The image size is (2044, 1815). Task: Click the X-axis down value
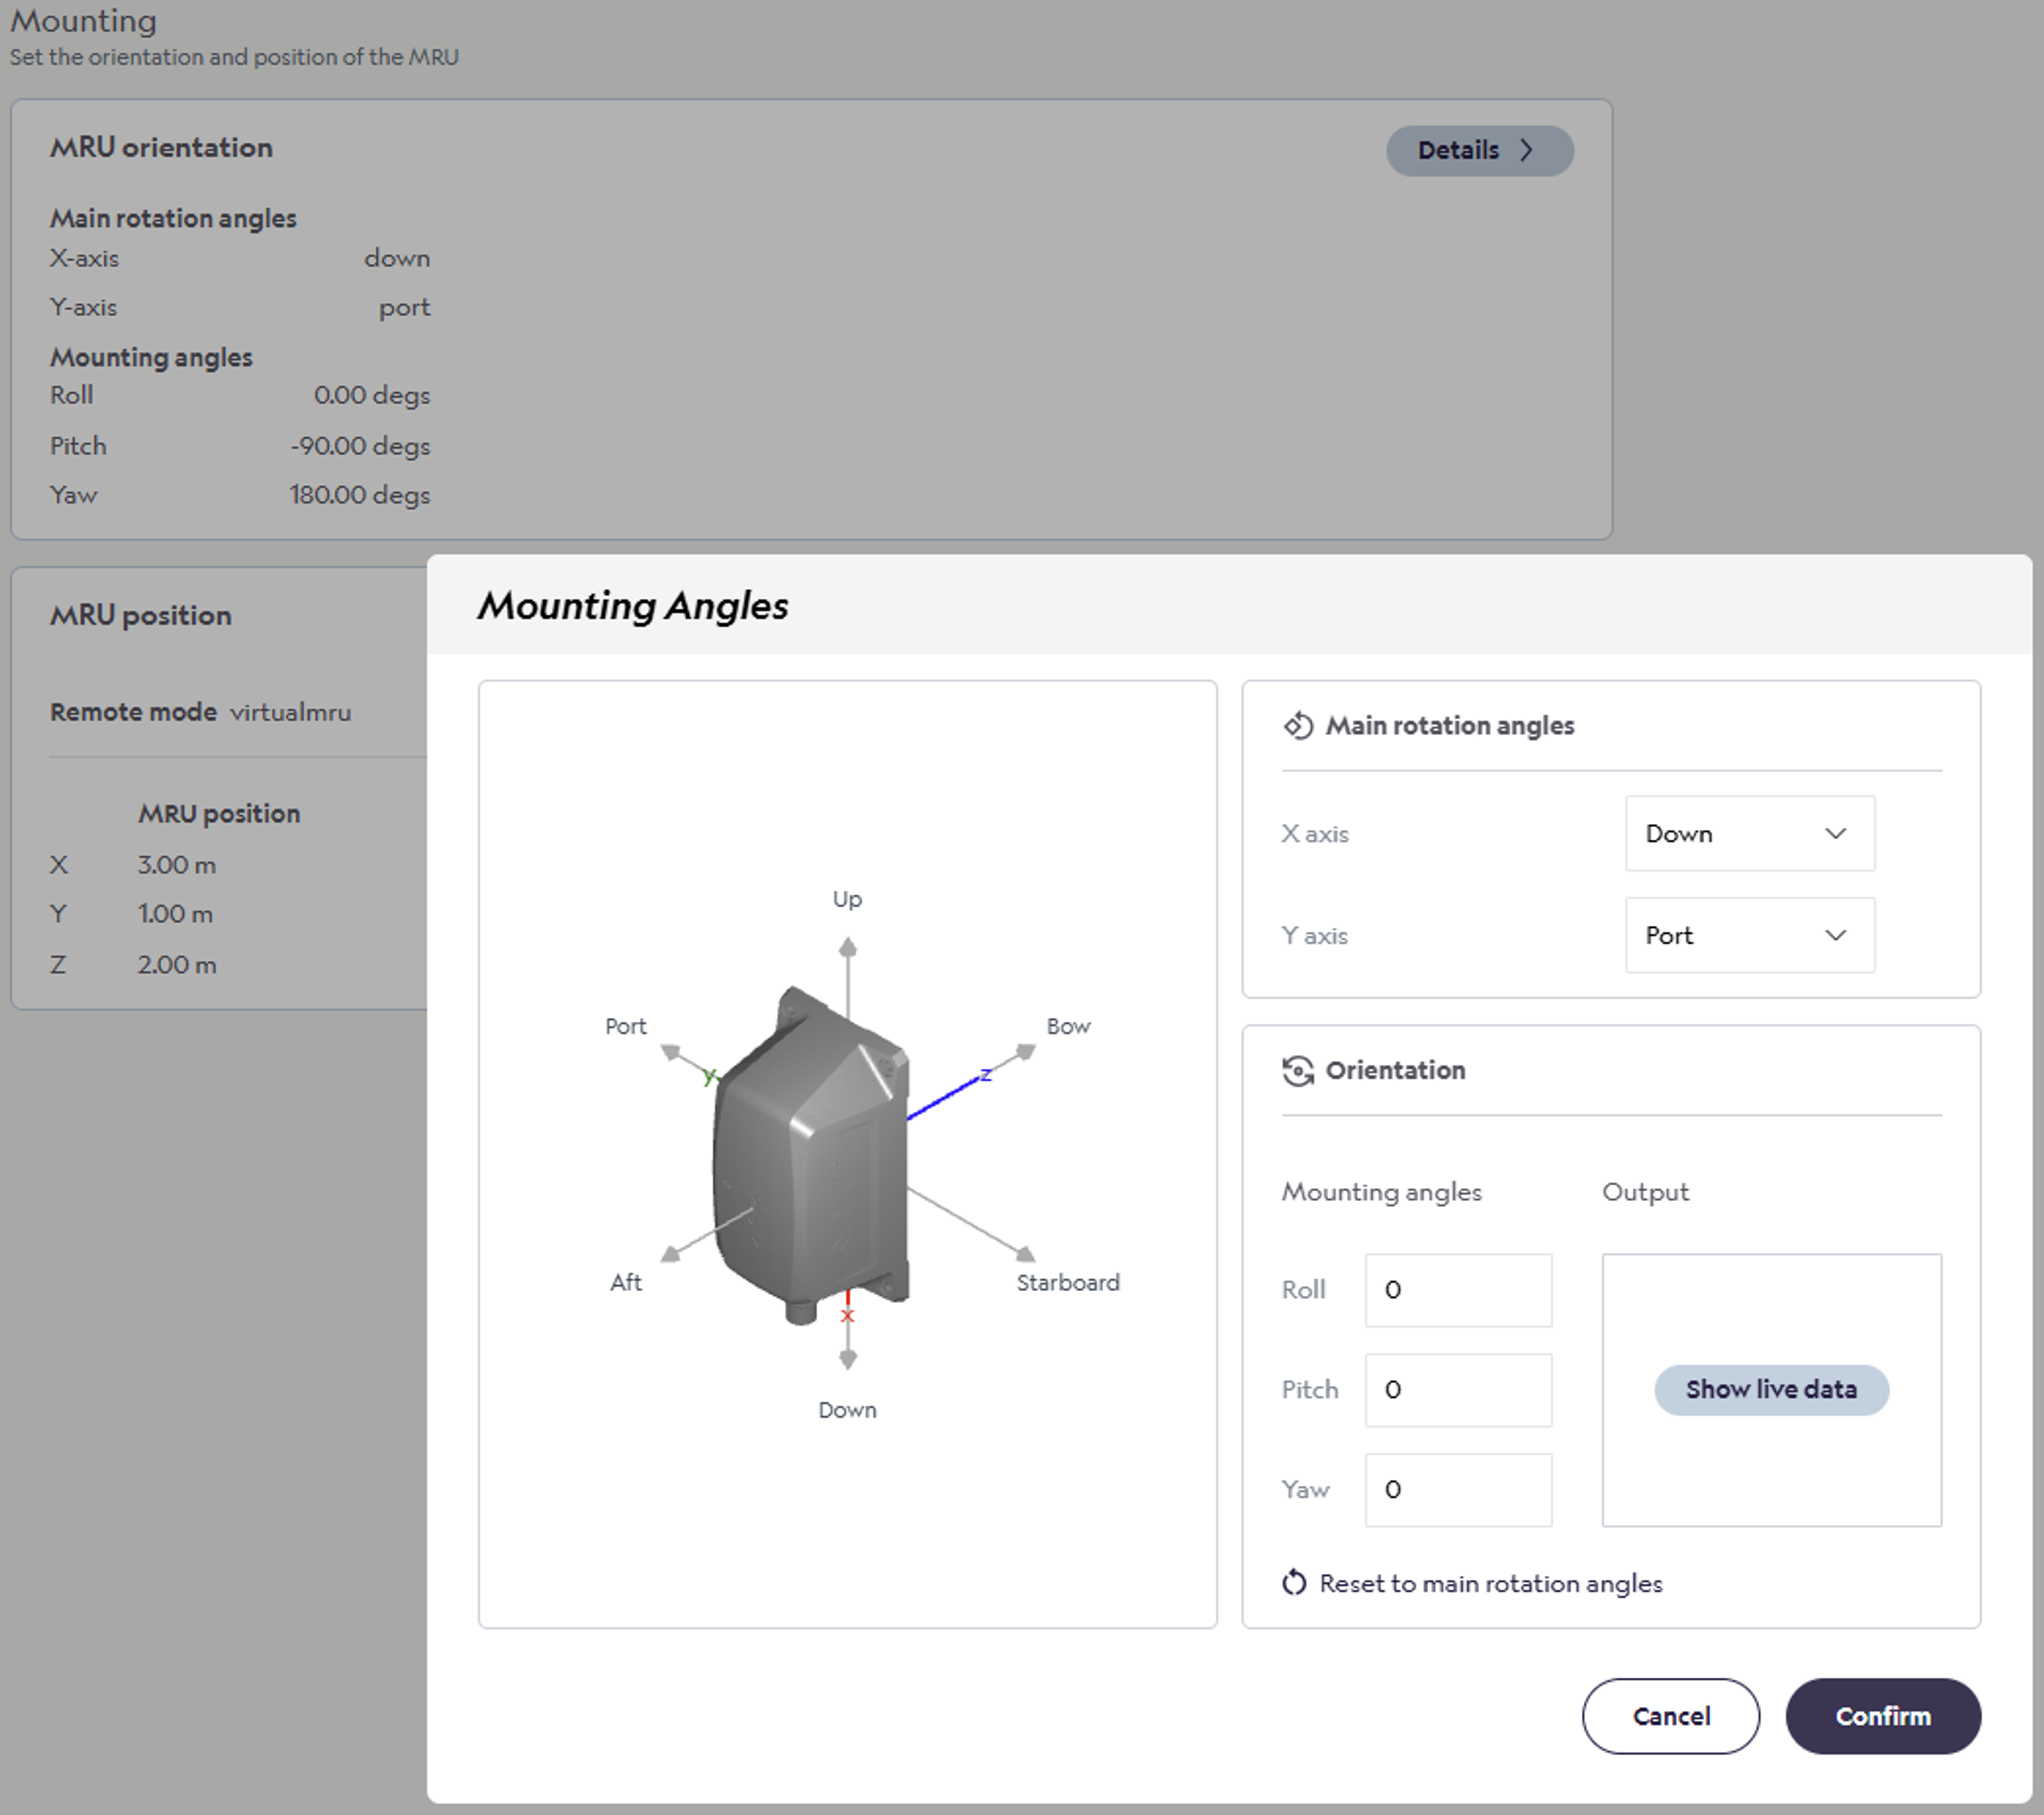[397, 258]
